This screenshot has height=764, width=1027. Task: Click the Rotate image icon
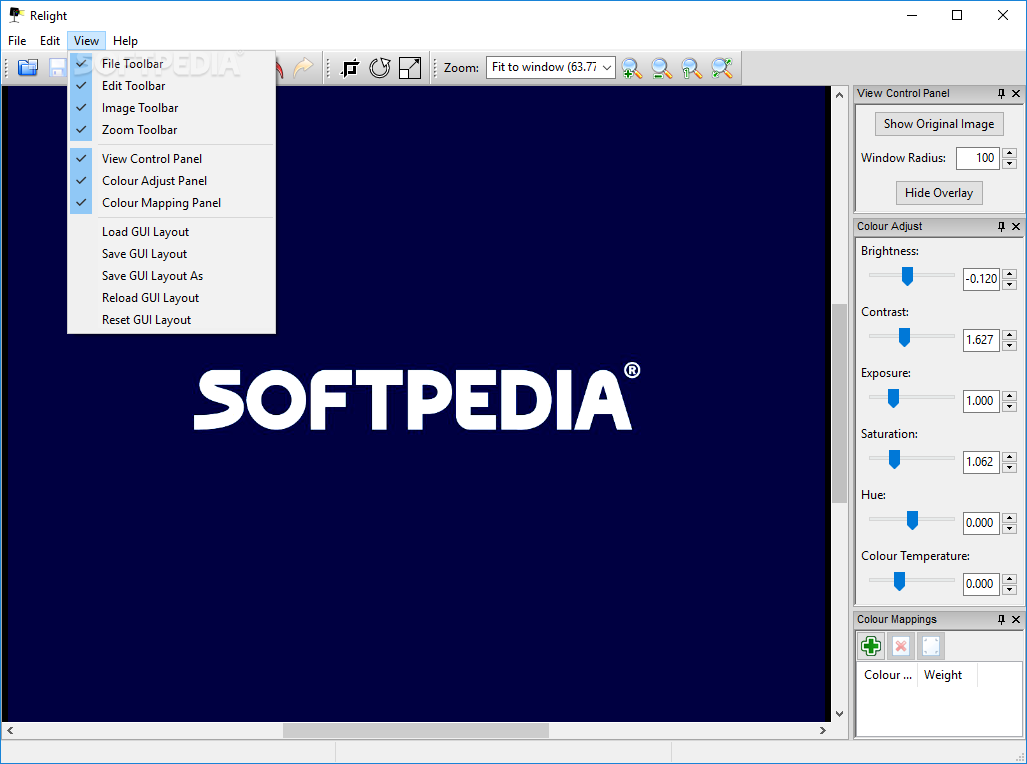[x=380, y=67]
